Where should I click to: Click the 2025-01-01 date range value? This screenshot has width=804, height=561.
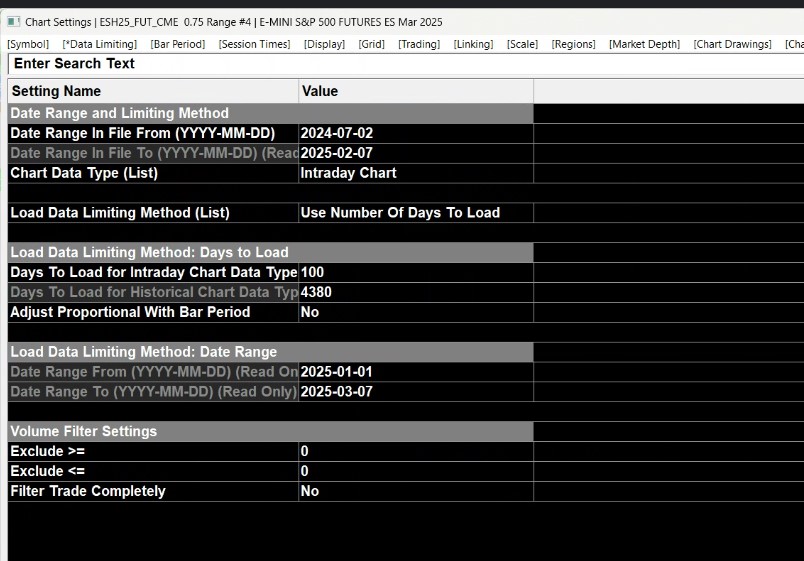click(416, 372)
